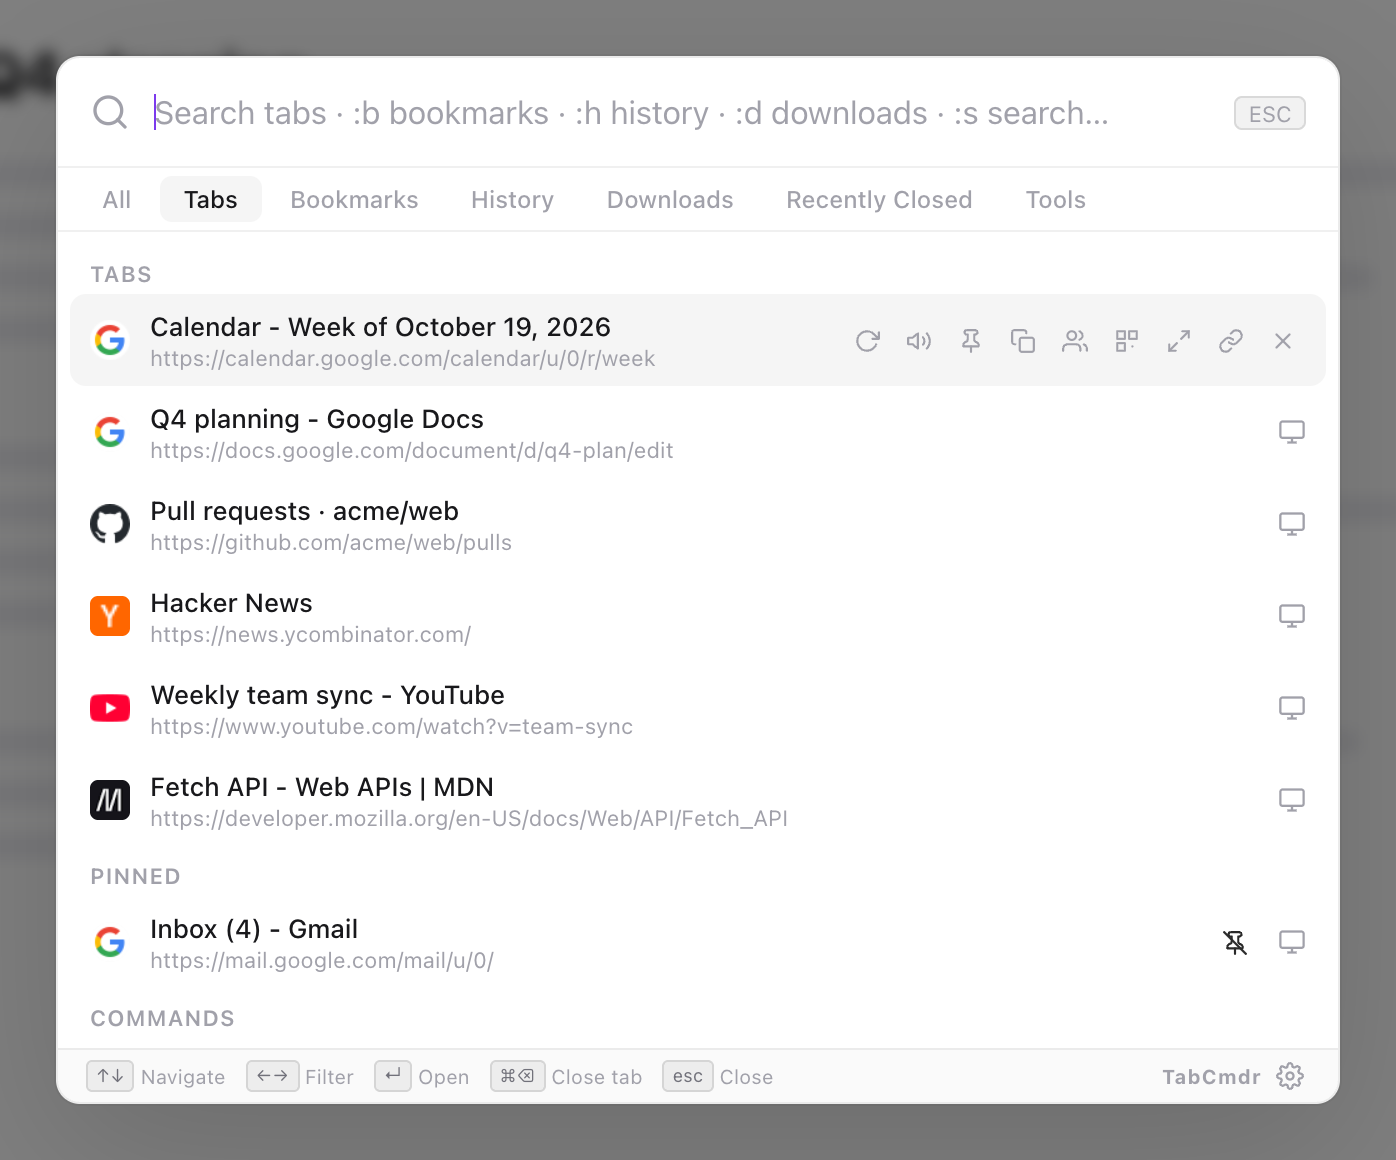The height and width of the screenshot is (1160, 1396).
Task: Click the monitor icon on Hacker News row
Action: [1292, 616]
